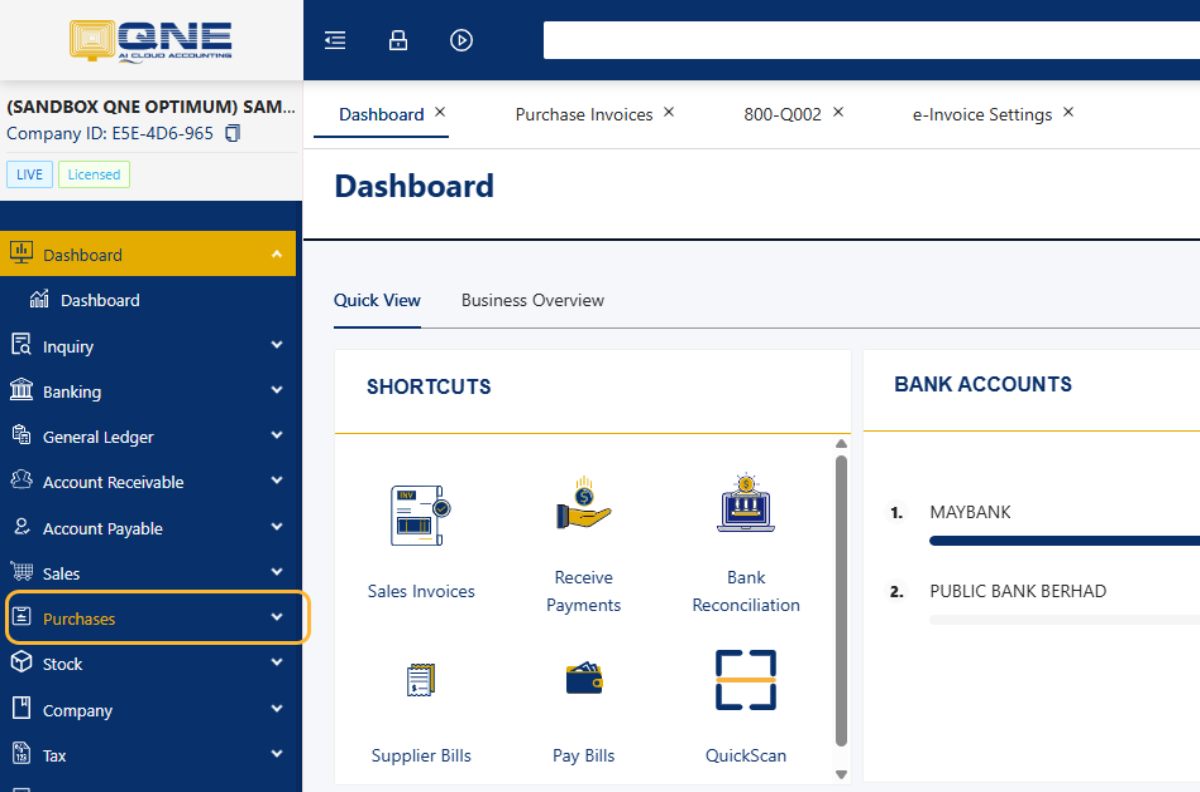Click the Purchases clipboard icon
Viewport: 1200px width, 792px height.
click(23, 618)
